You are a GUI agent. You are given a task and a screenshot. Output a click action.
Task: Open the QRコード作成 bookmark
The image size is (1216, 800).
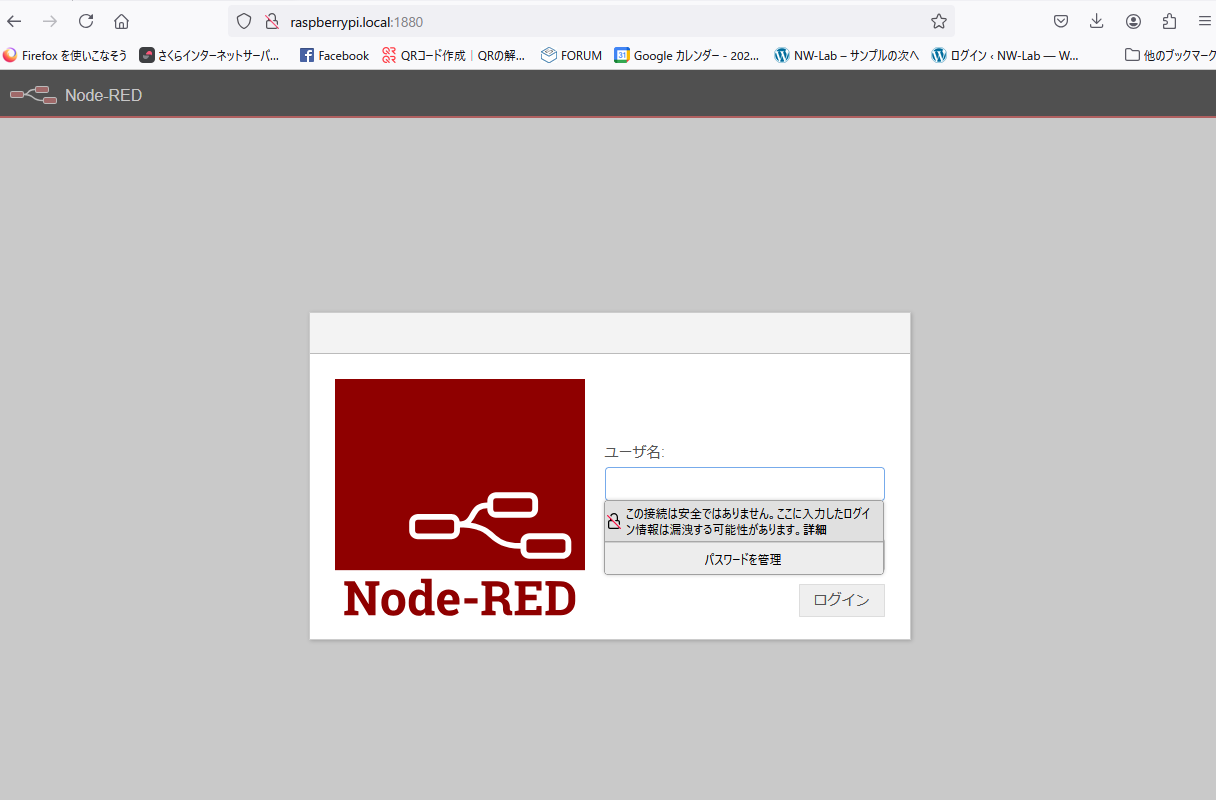(x=453, y=55)
